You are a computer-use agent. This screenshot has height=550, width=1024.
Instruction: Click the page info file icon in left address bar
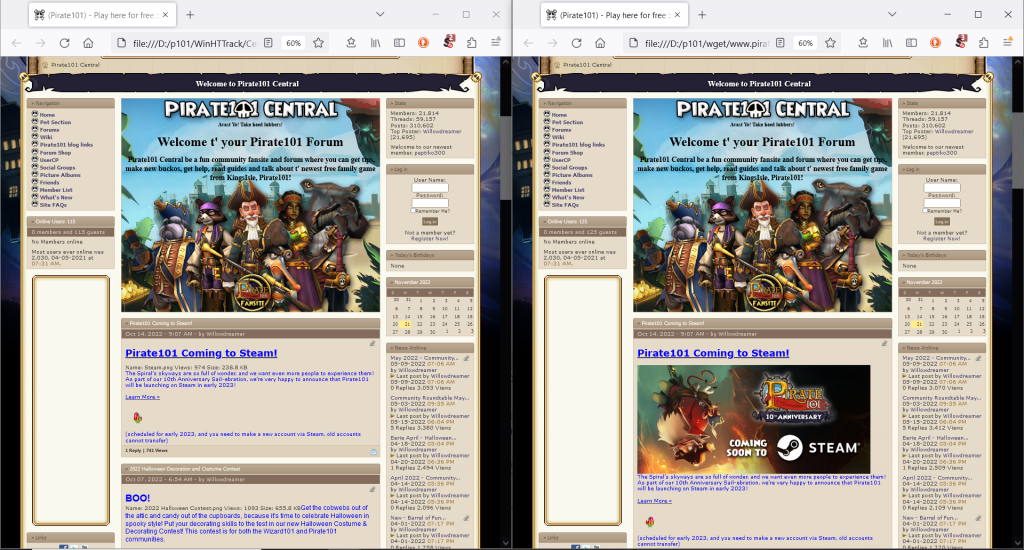[x=121, y=43]
